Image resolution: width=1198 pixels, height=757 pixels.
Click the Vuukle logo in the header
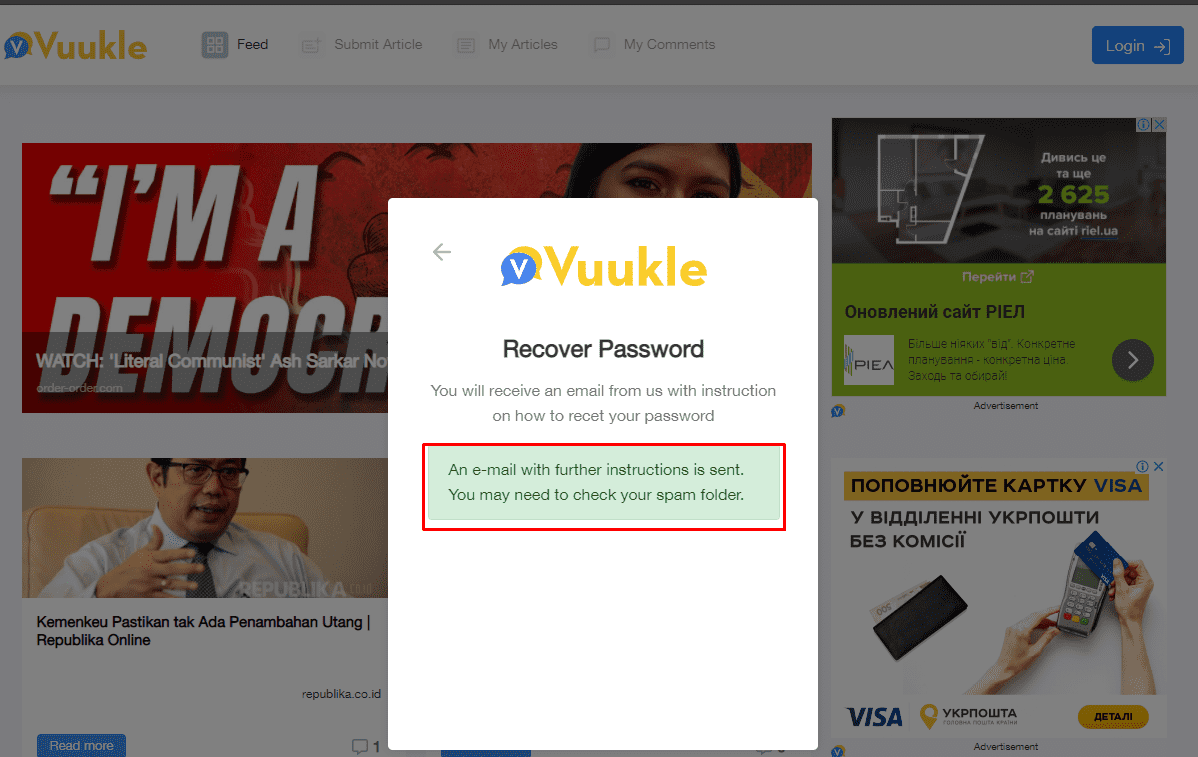[75, 46]
